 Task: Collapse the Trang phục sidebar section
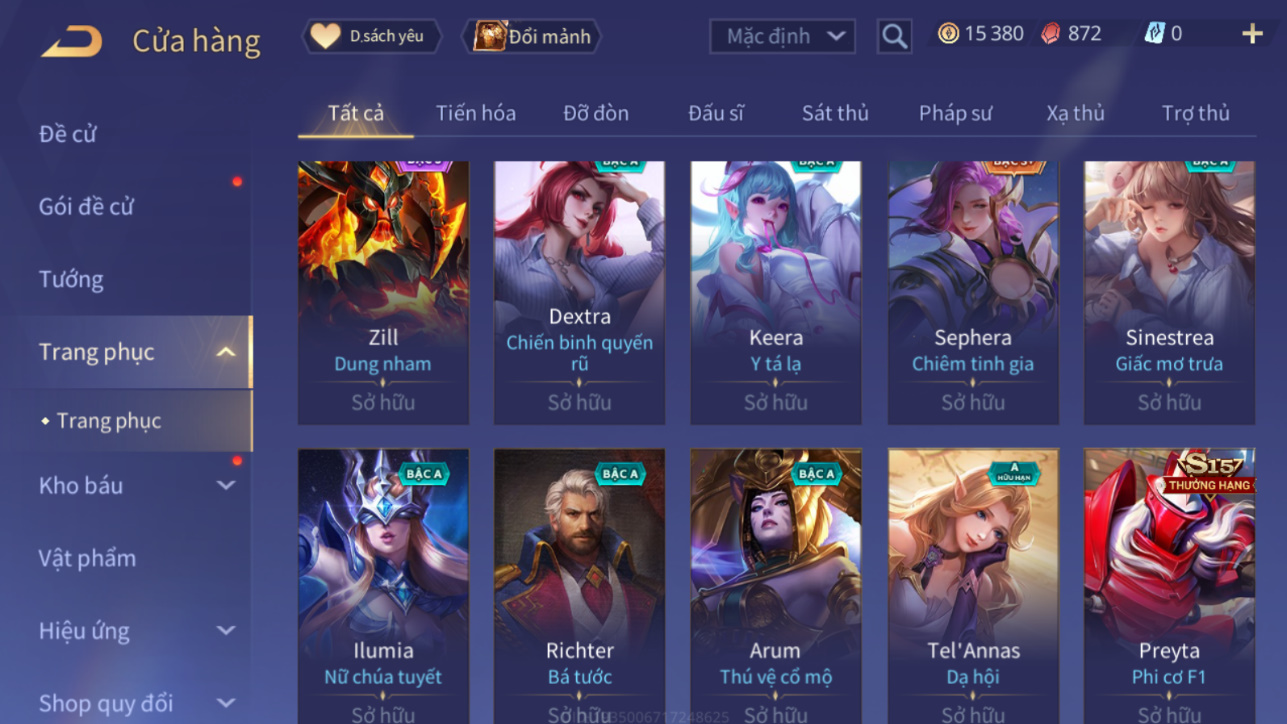point(226,352)
